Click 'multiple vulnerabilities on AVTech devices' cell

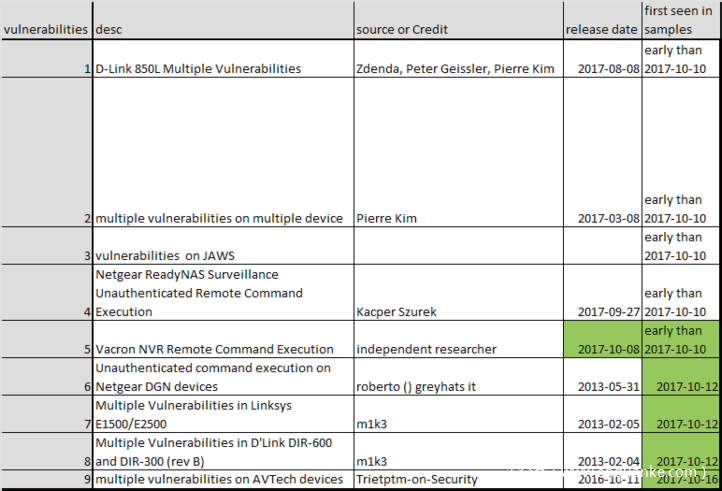point(223,479)
